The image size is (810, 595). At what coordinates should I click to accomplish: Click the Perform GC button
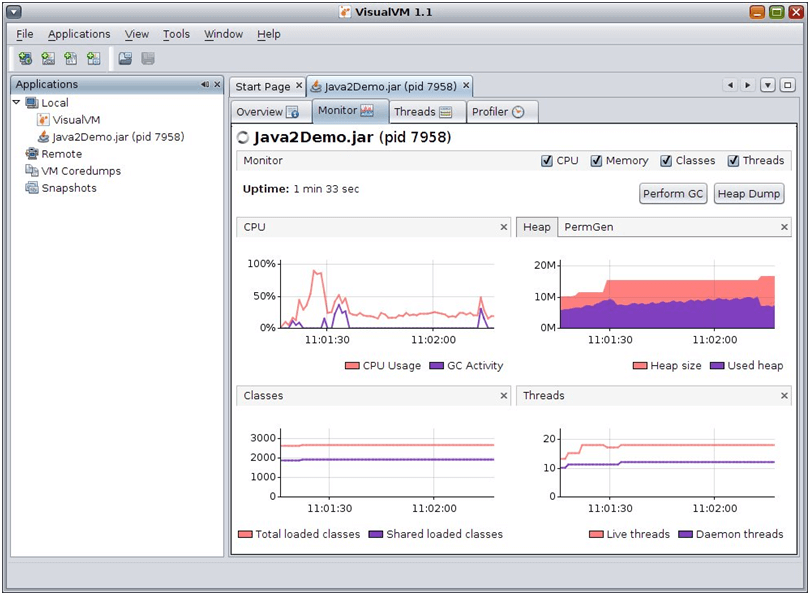point(673,194)
